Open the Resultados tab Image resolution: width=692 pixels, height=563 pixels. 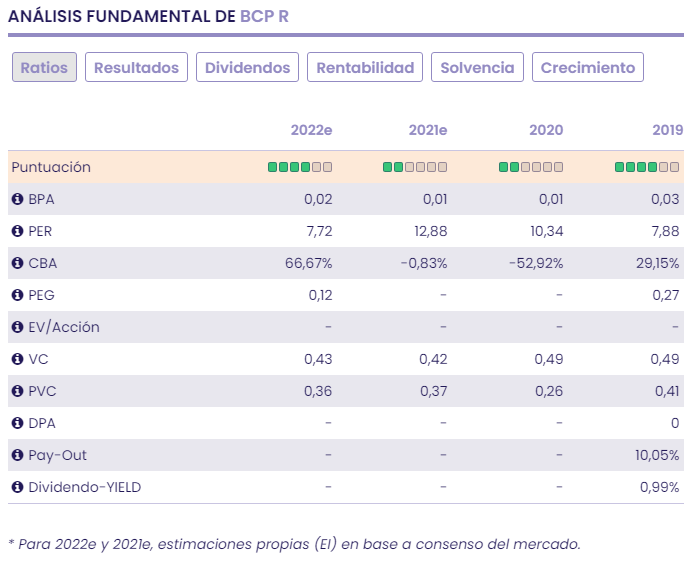pyautogui.click(x=136, y=68)
